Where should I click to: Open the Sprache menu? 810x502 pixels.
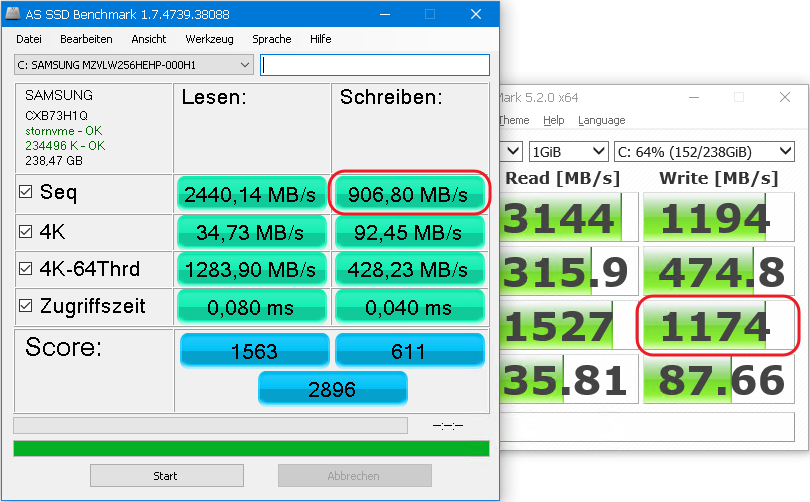click(x=272, y=39)
